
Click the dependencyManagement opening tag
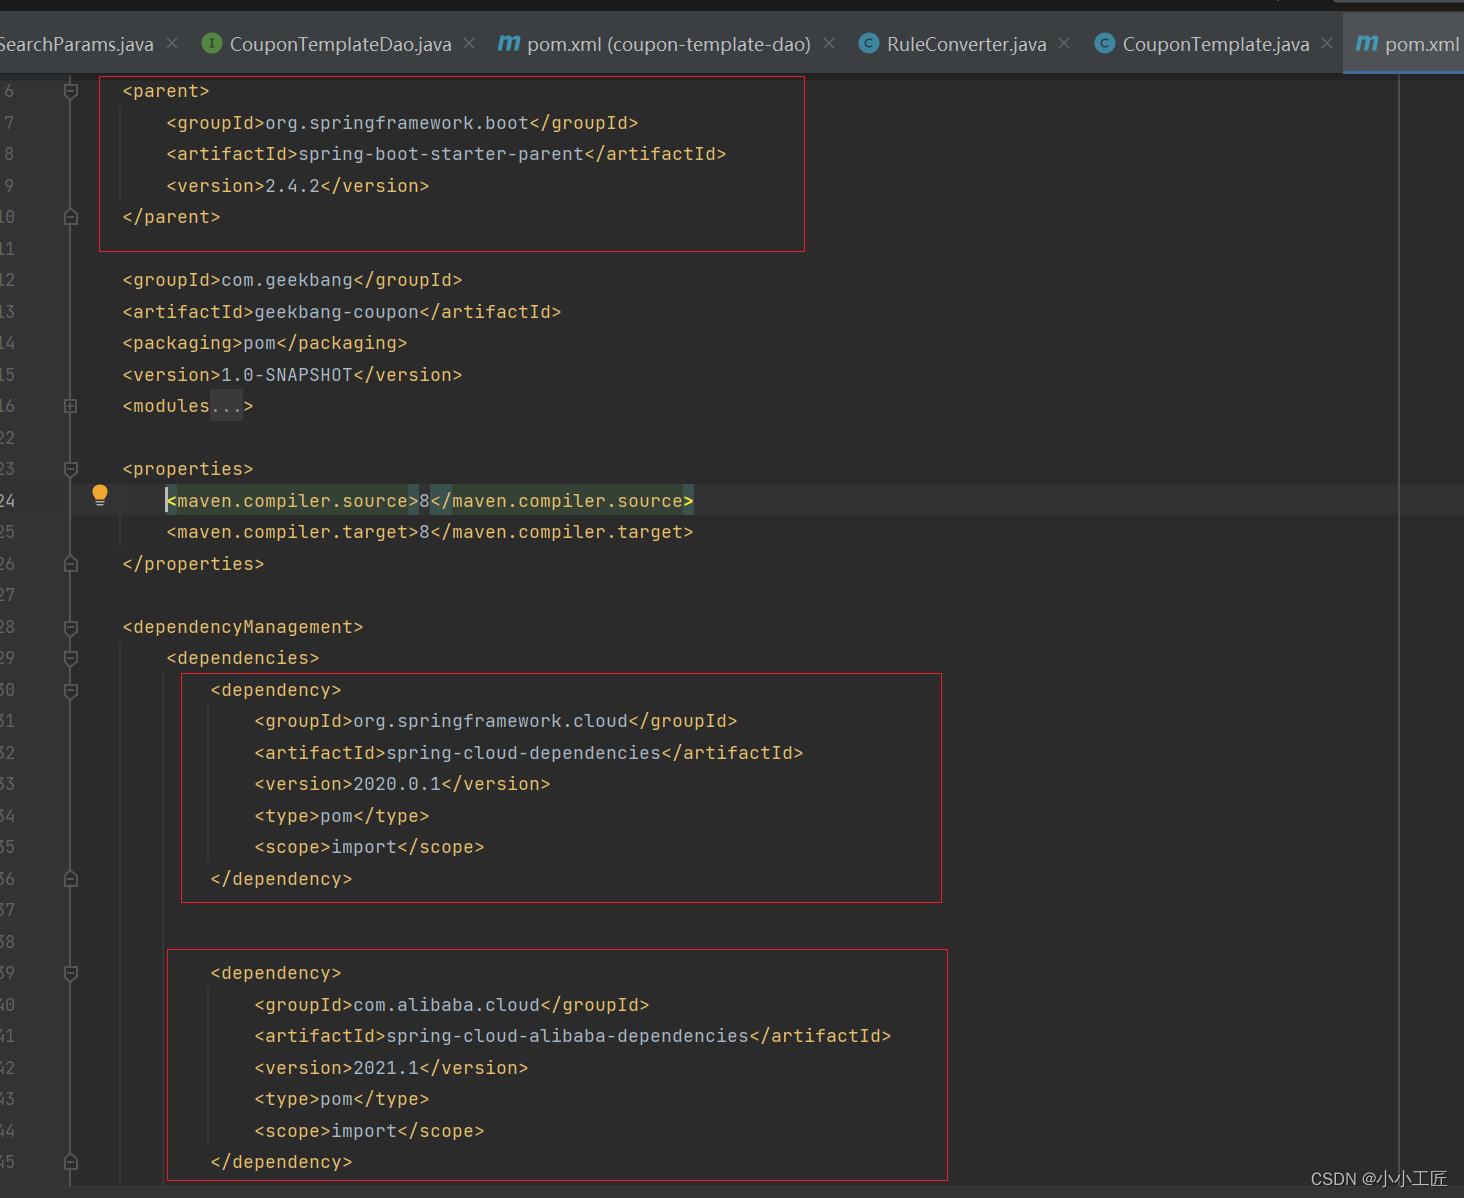coord(243,627)
